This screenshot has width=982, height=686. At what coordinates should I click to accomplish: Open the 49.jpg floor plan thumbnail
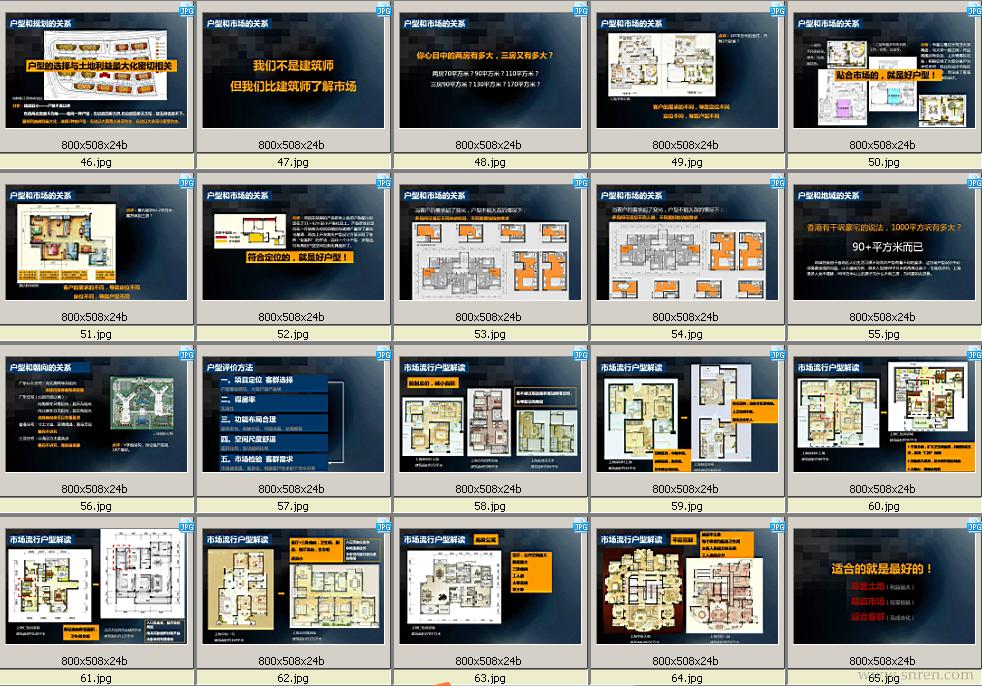pyautogui.click(x=687, y=71)
